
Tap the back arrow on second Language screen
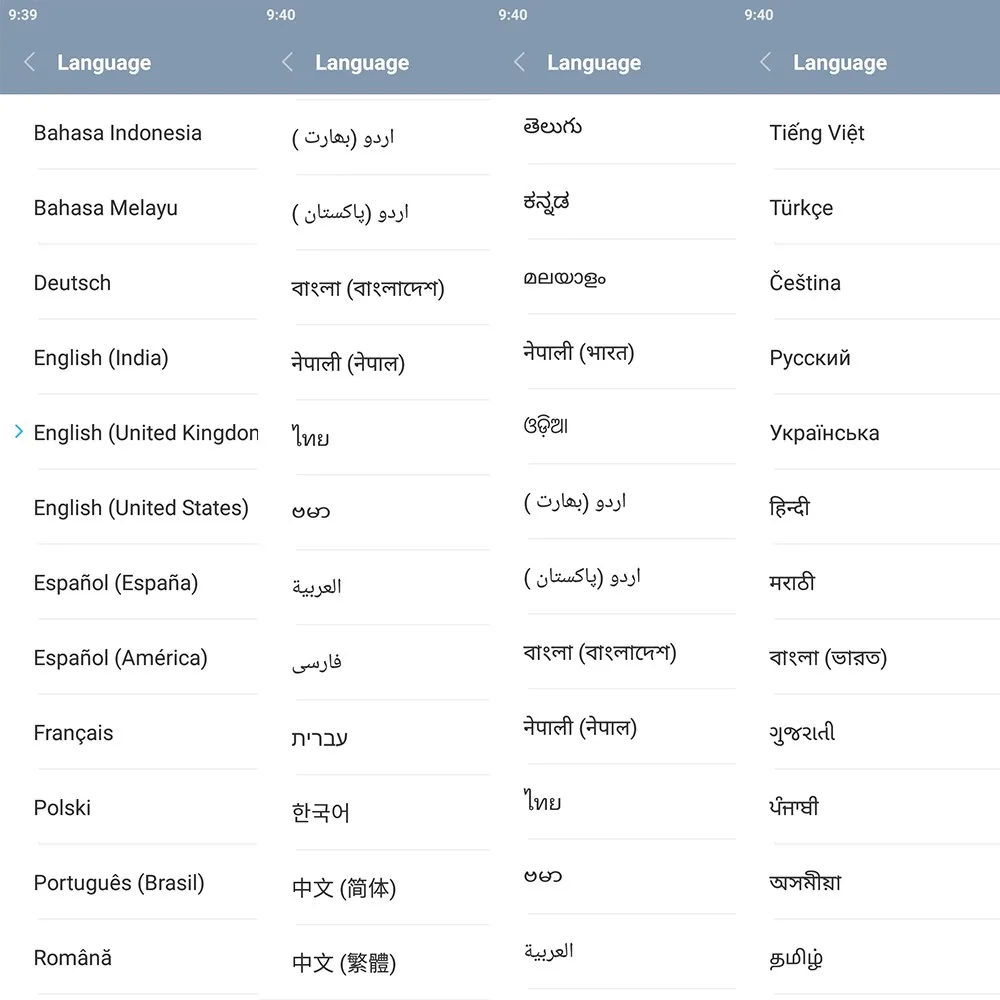(287, 62)
